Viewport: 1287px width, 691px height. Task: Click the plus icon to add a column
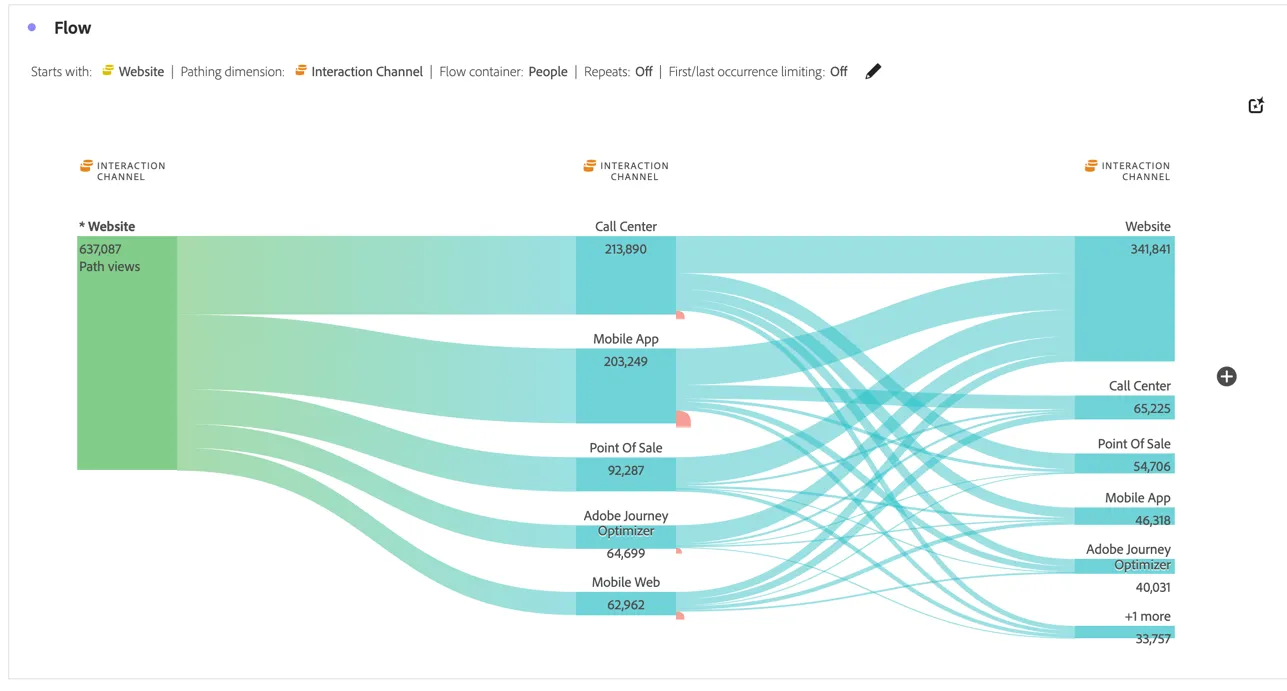1227,376
